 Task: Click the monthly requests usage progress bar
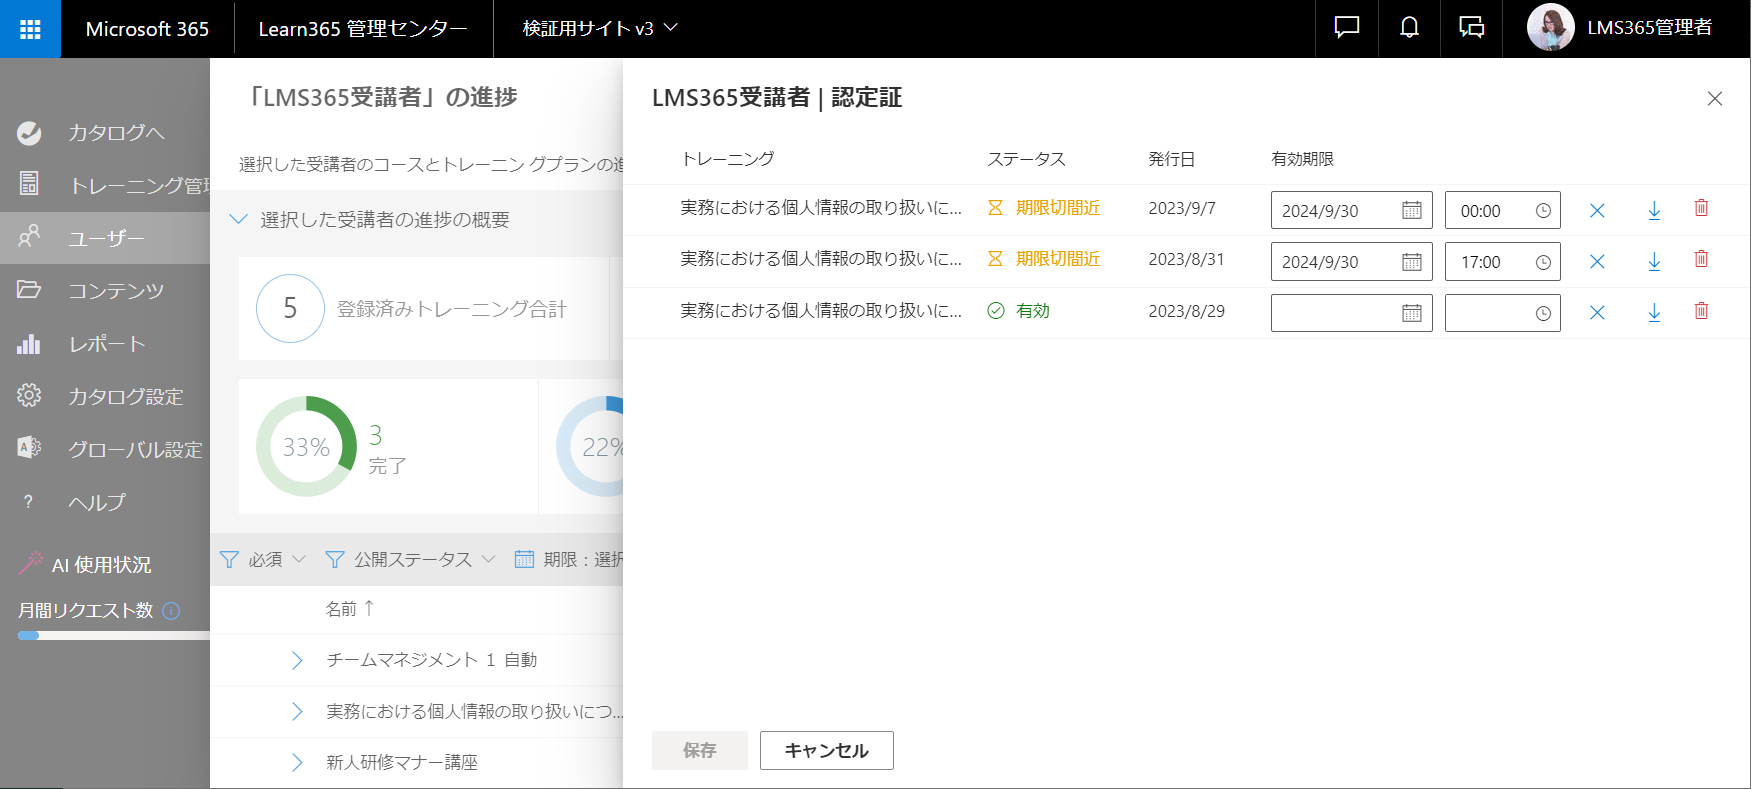(x=114, y=635)
